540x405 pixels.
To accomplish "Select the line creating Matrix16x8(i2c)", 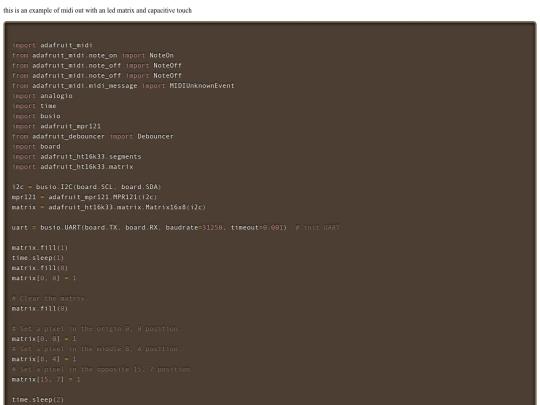I will click(109, 207).
